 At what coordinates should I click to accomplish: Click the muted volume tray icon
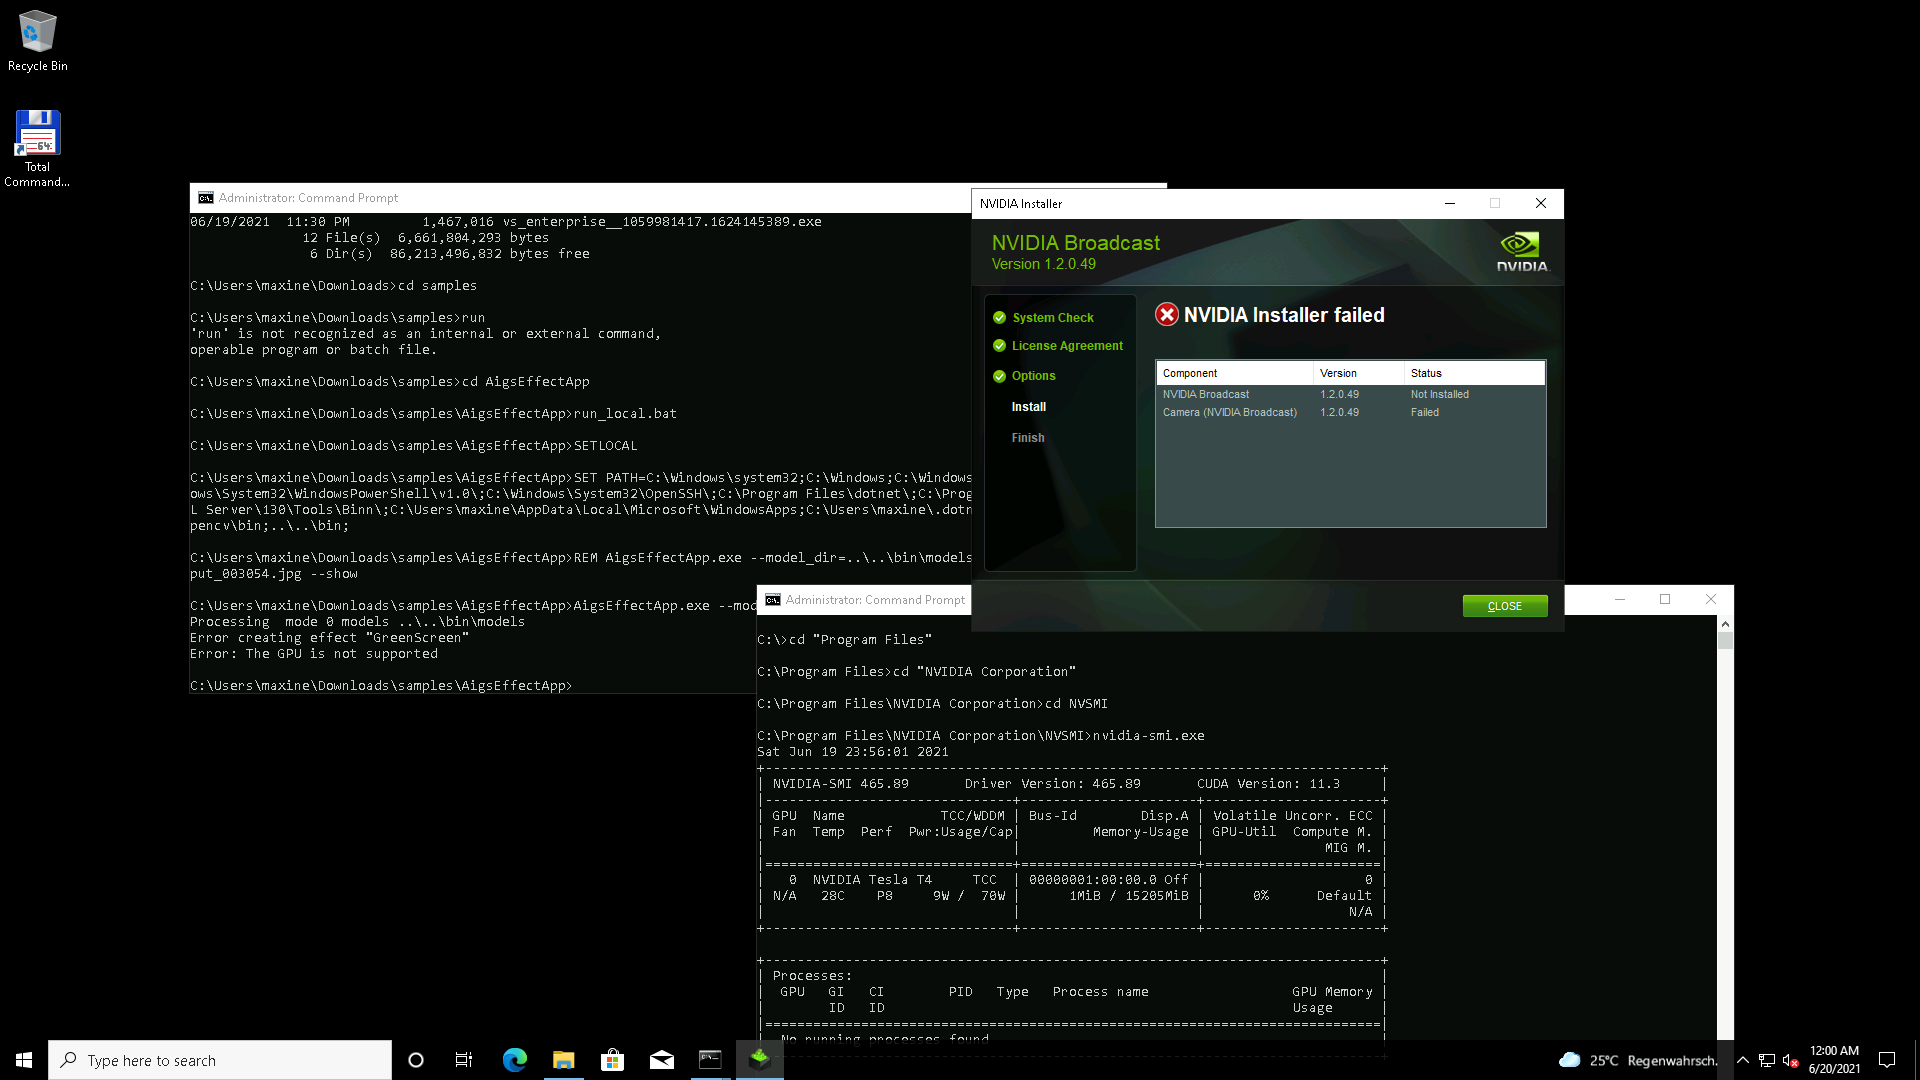coord(1791,1060)
